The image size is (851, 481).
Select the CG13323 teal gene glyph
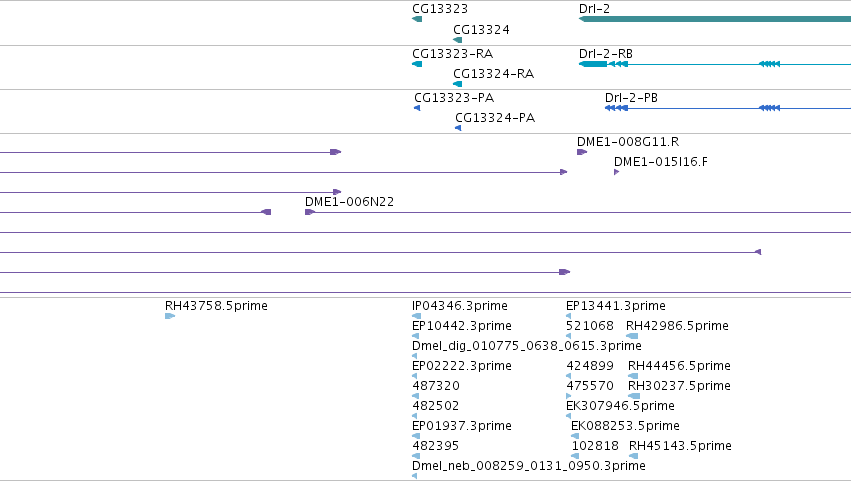[417, 19]
